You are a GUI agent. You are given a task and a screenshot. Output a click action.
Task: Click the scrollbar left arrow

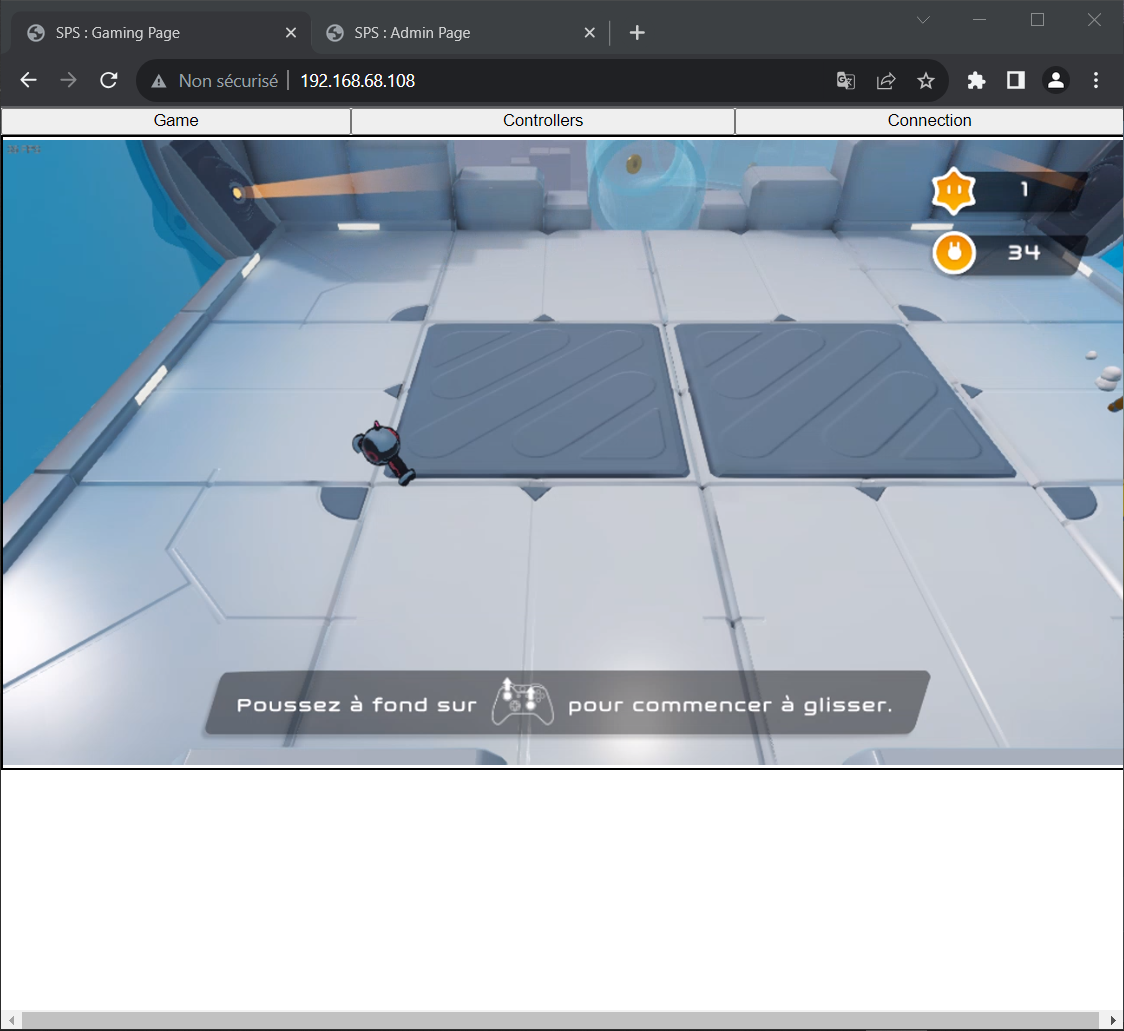click(11, 1020)
